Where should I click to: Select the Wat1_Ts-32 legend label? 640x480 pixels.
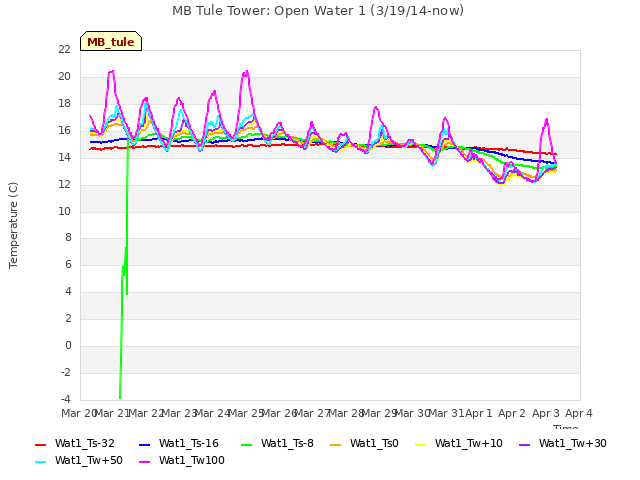pos(85,444)
